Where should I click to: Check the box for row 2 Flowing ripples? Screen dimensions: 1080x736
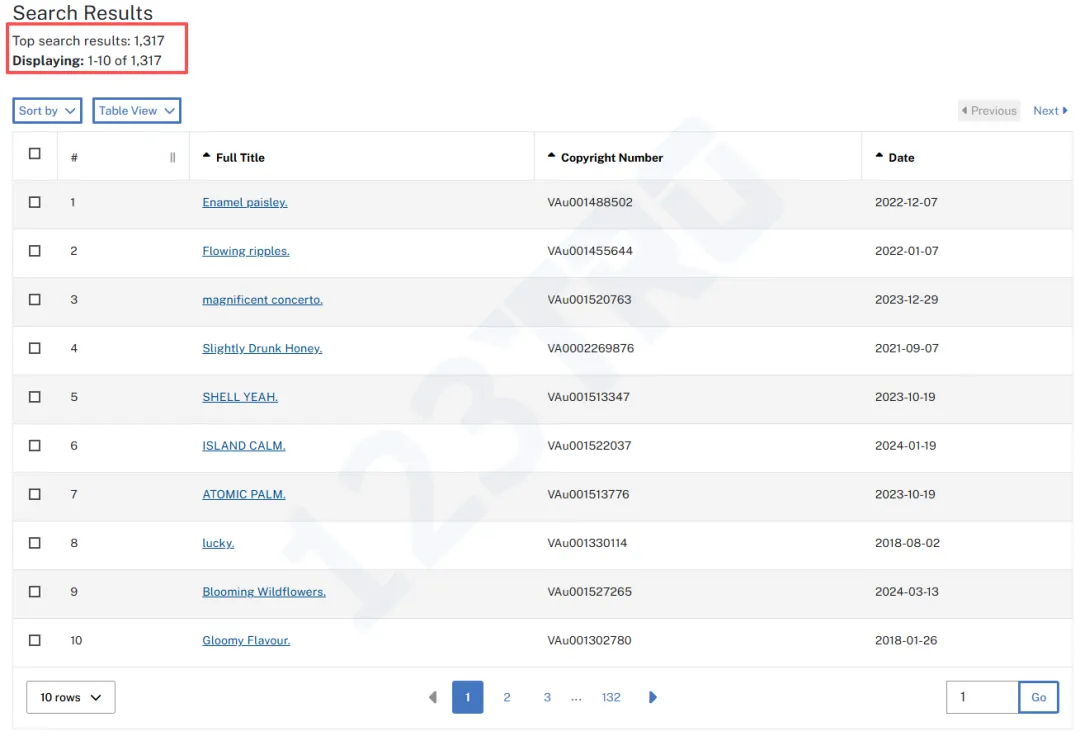point(34,251)
